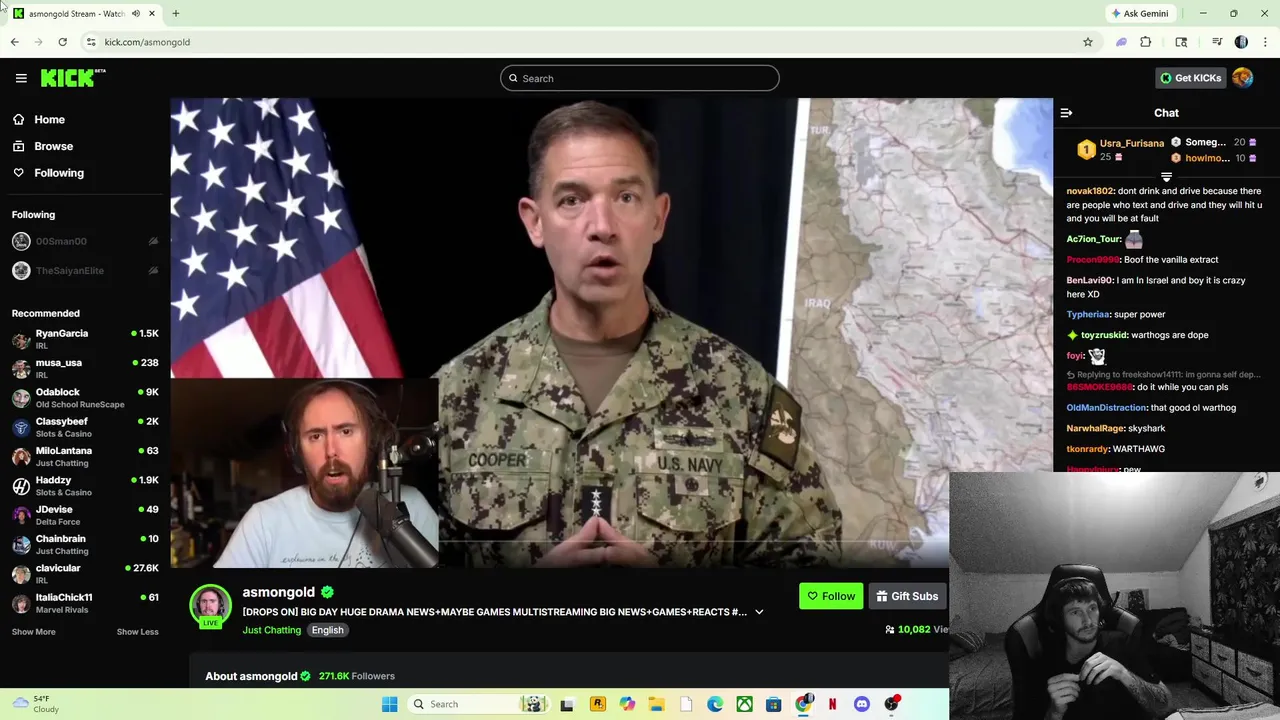
Task: Click username OldManDistraction in chat
Action: 1106,408
